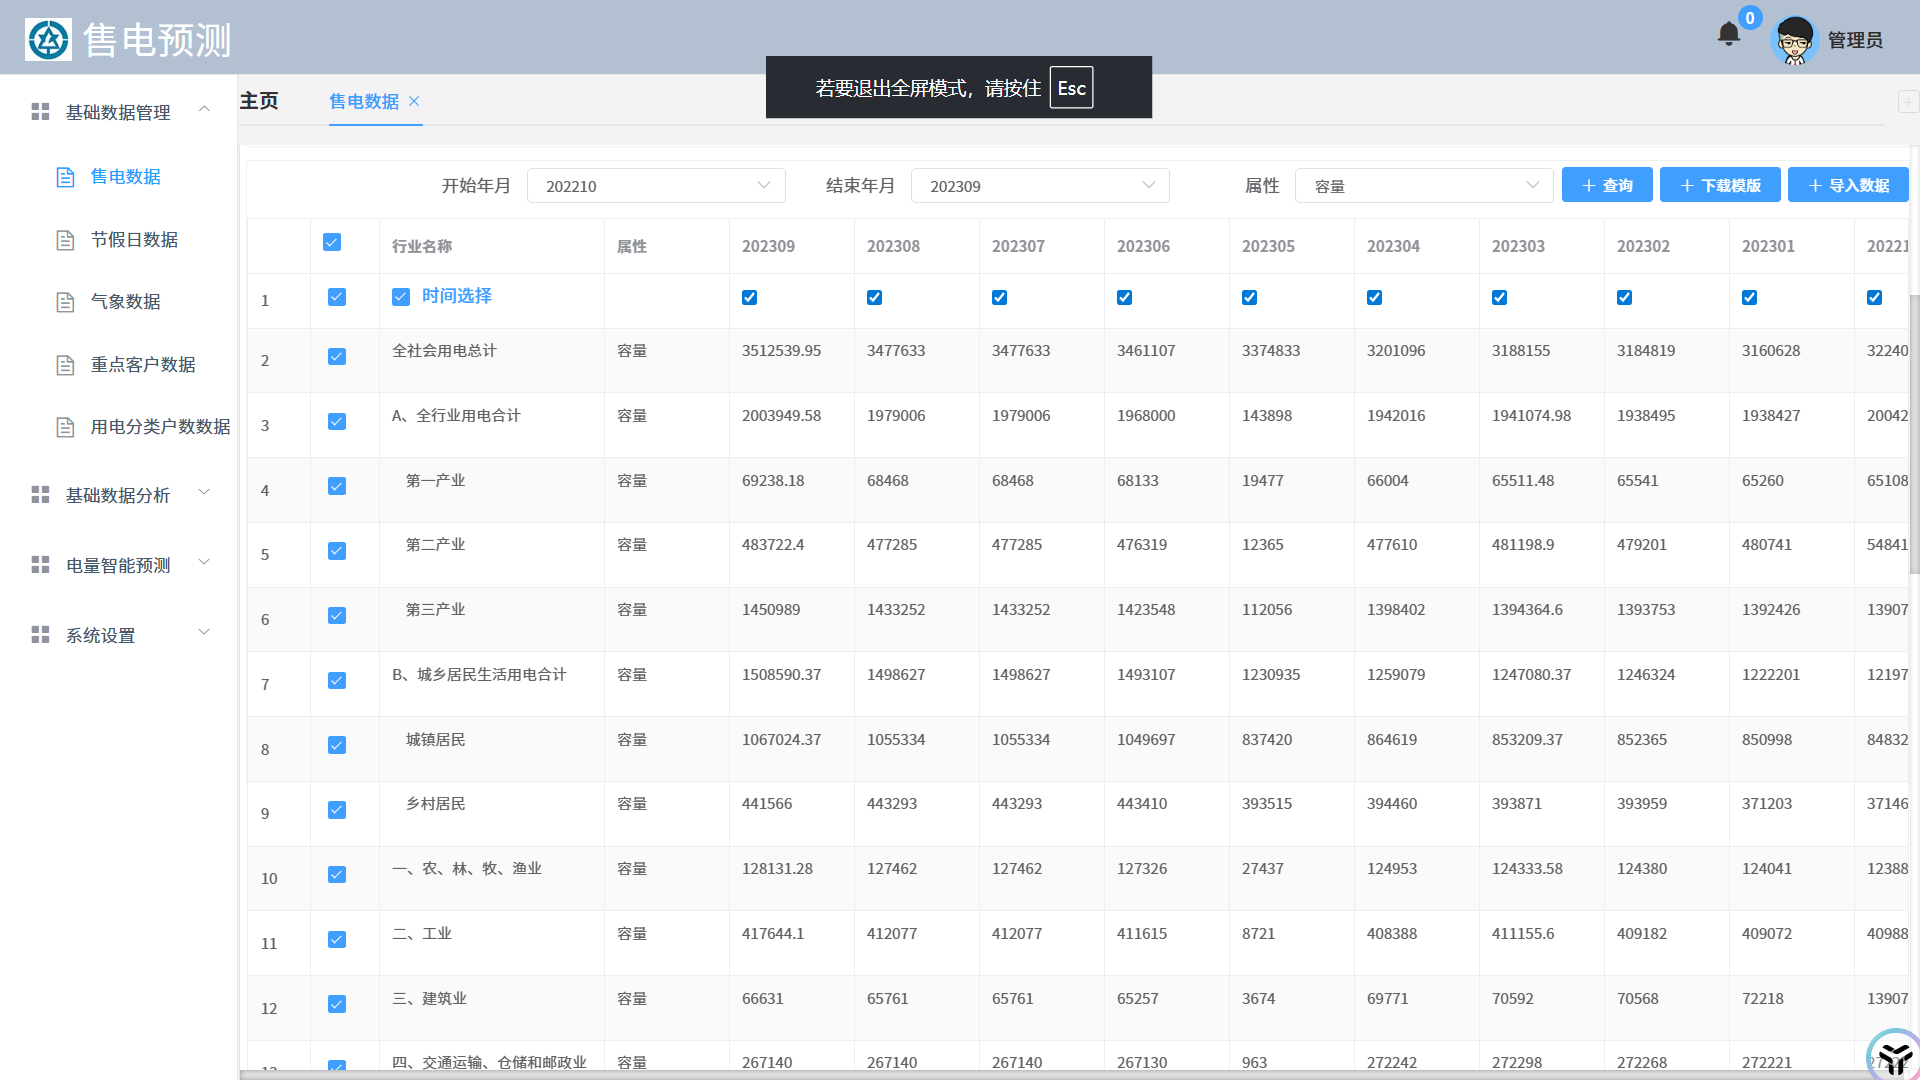Switch to the 主页 tab

pos(259,101)
